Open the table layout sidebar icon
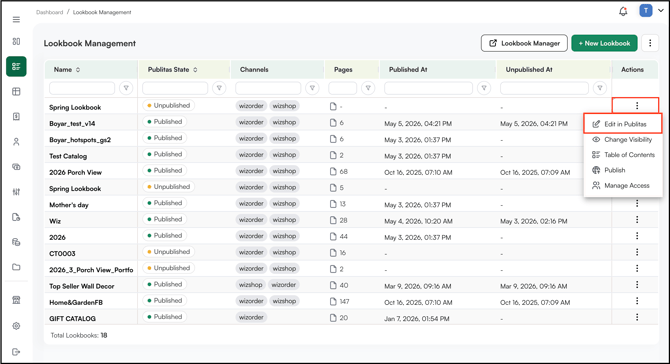The image size is (670, 364). coord(16,91)
